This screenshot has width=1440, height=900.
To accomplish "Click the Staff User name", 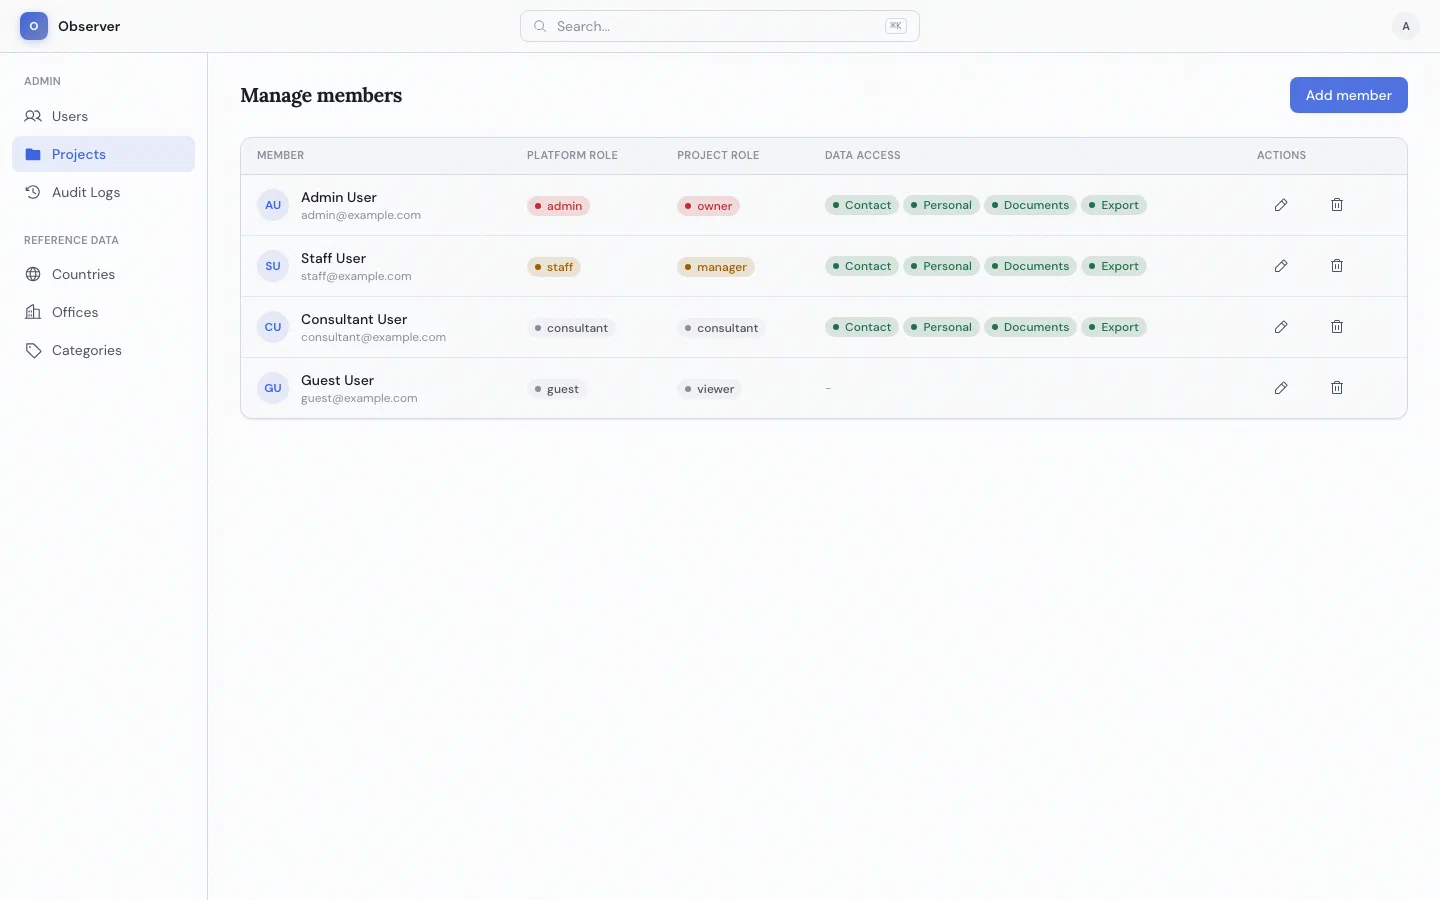I will click(333, 258).
